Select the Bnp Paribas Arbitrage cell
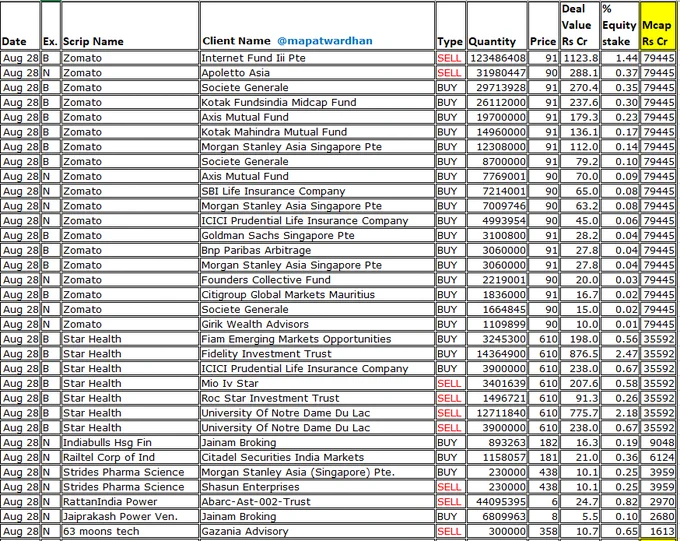The height and width of the screenshot is (541, 680). point(317,250)
